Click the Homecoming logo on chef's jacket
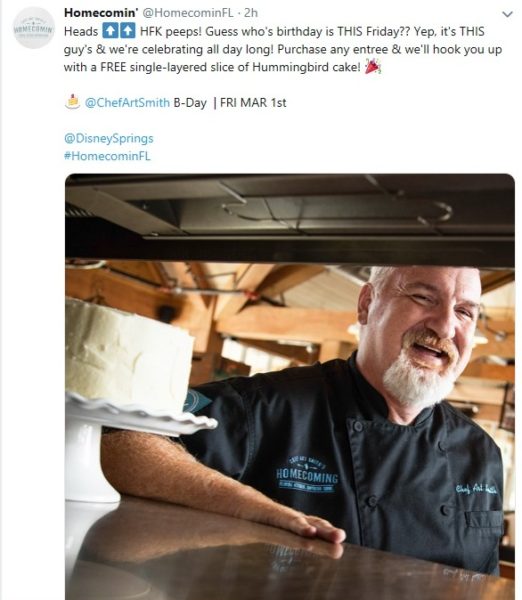The width and height of the screenshot is (522, 600). (307, 474)
